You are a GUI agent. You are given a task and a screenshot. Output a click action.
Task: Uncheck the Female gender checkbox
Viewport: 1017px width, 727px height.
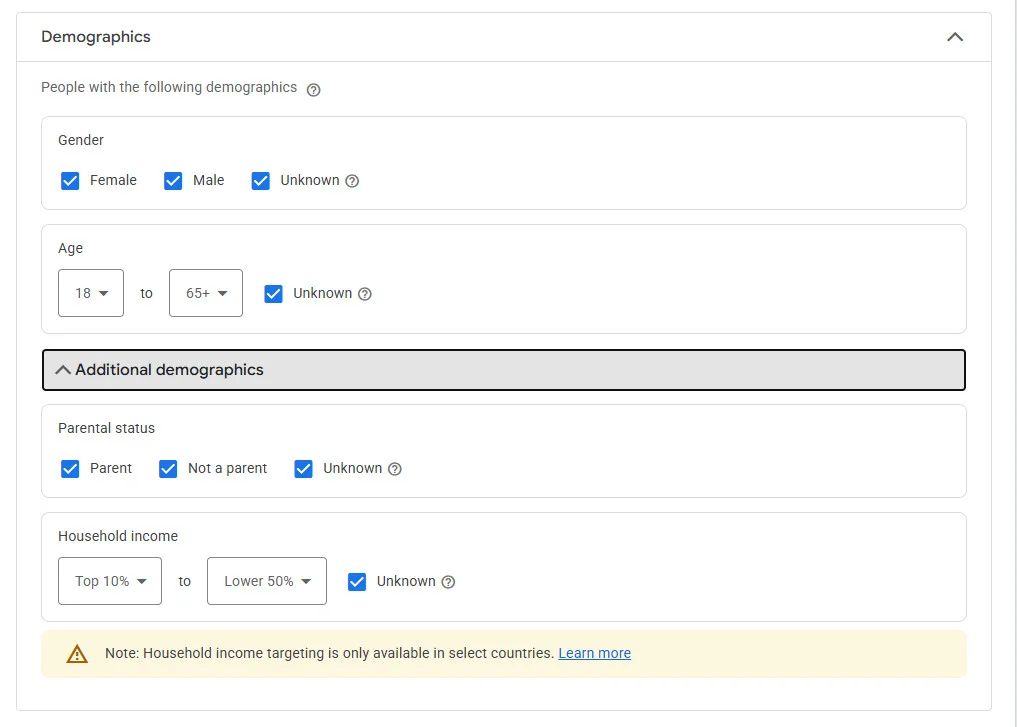tap(70, 181)
